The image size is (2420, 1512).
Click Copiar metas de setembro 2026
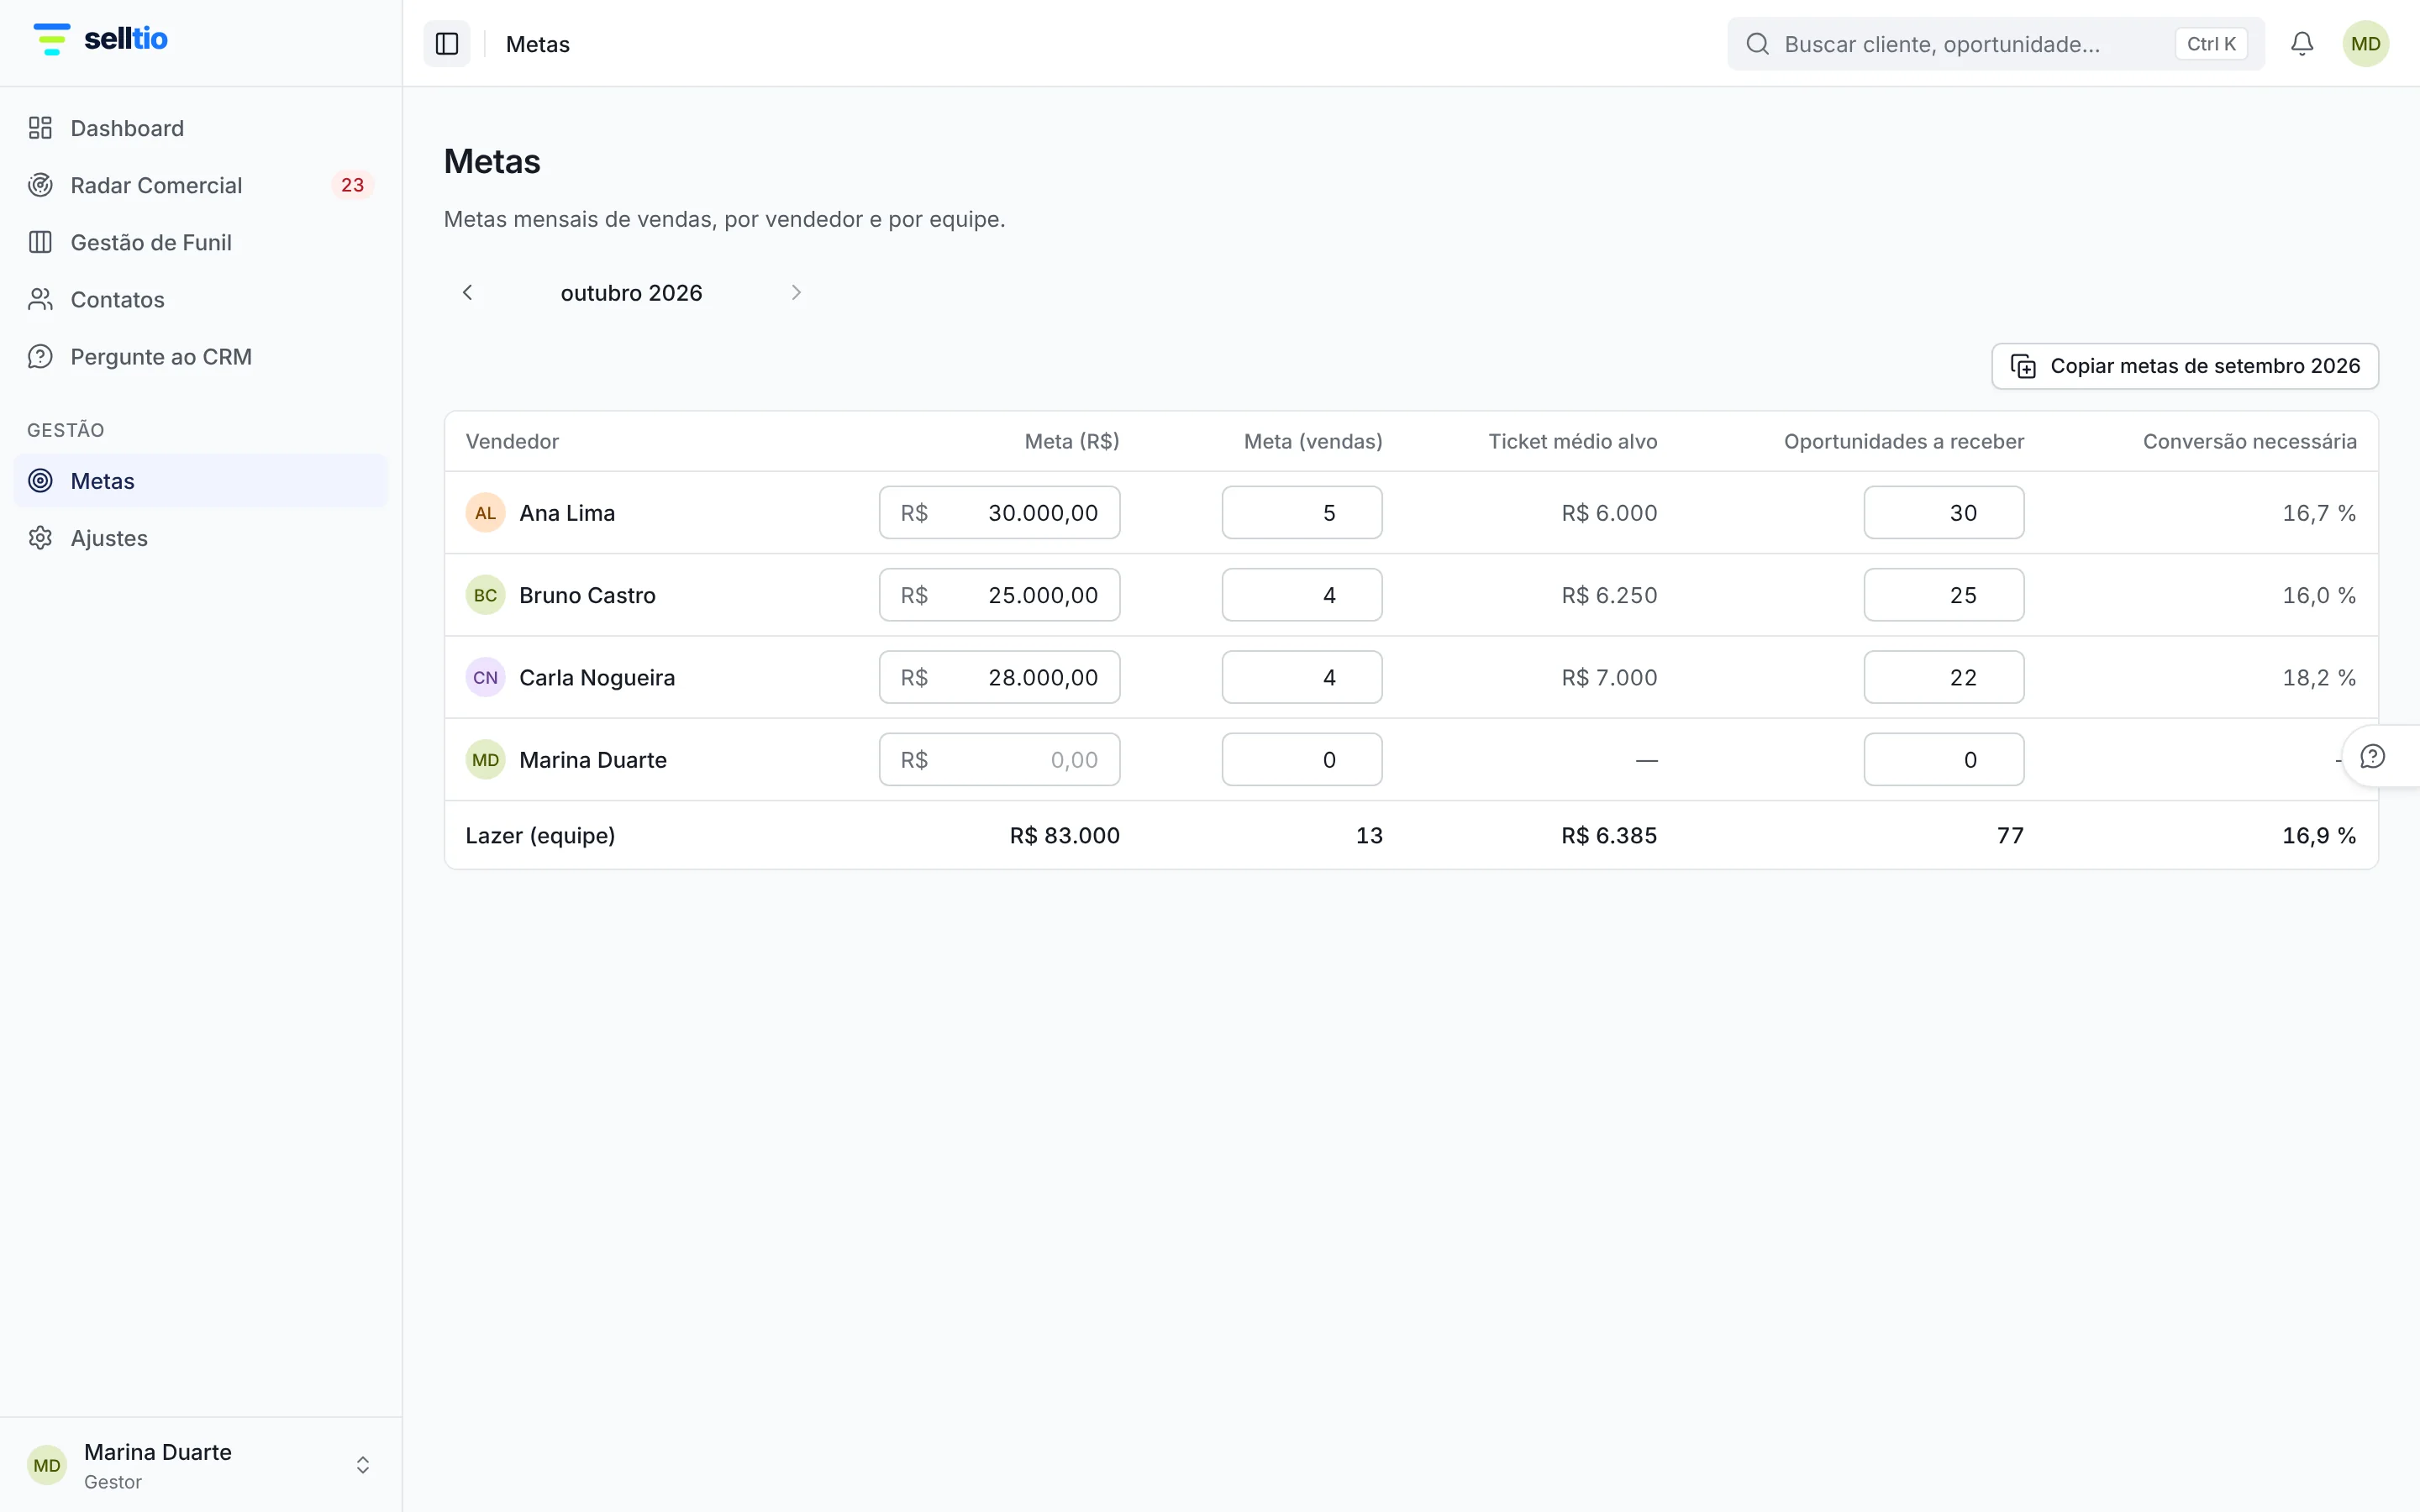[2184, 366]
